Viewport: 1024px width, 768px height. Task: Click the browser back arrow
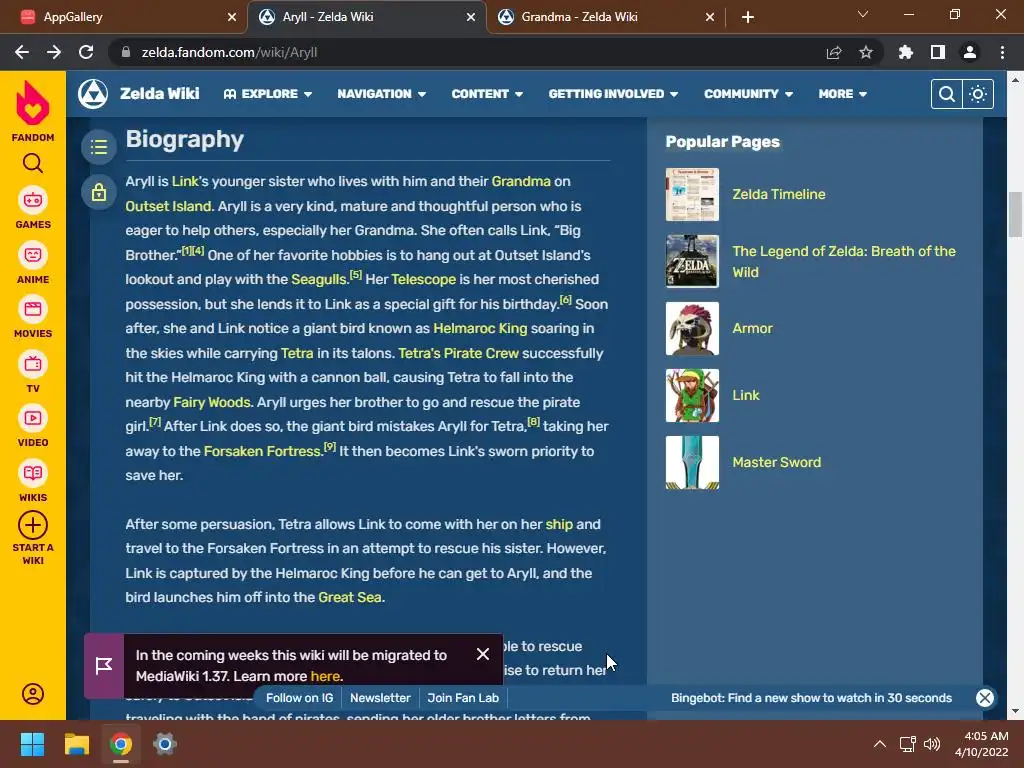[x=22, y=52]
